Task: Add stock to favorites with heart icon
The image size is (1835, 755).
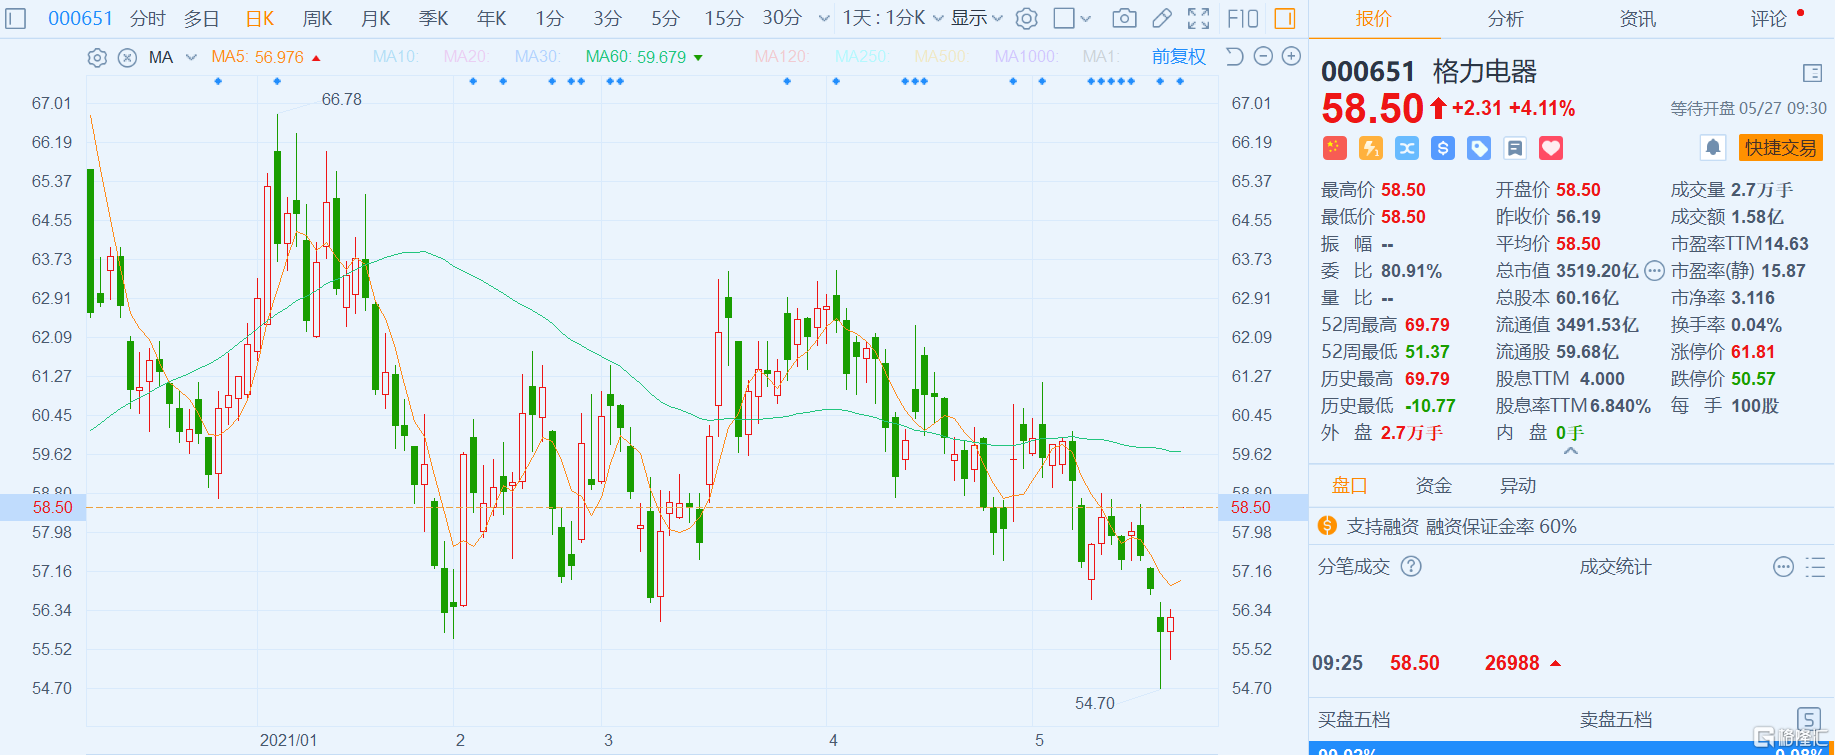Action: [1551, 148]
